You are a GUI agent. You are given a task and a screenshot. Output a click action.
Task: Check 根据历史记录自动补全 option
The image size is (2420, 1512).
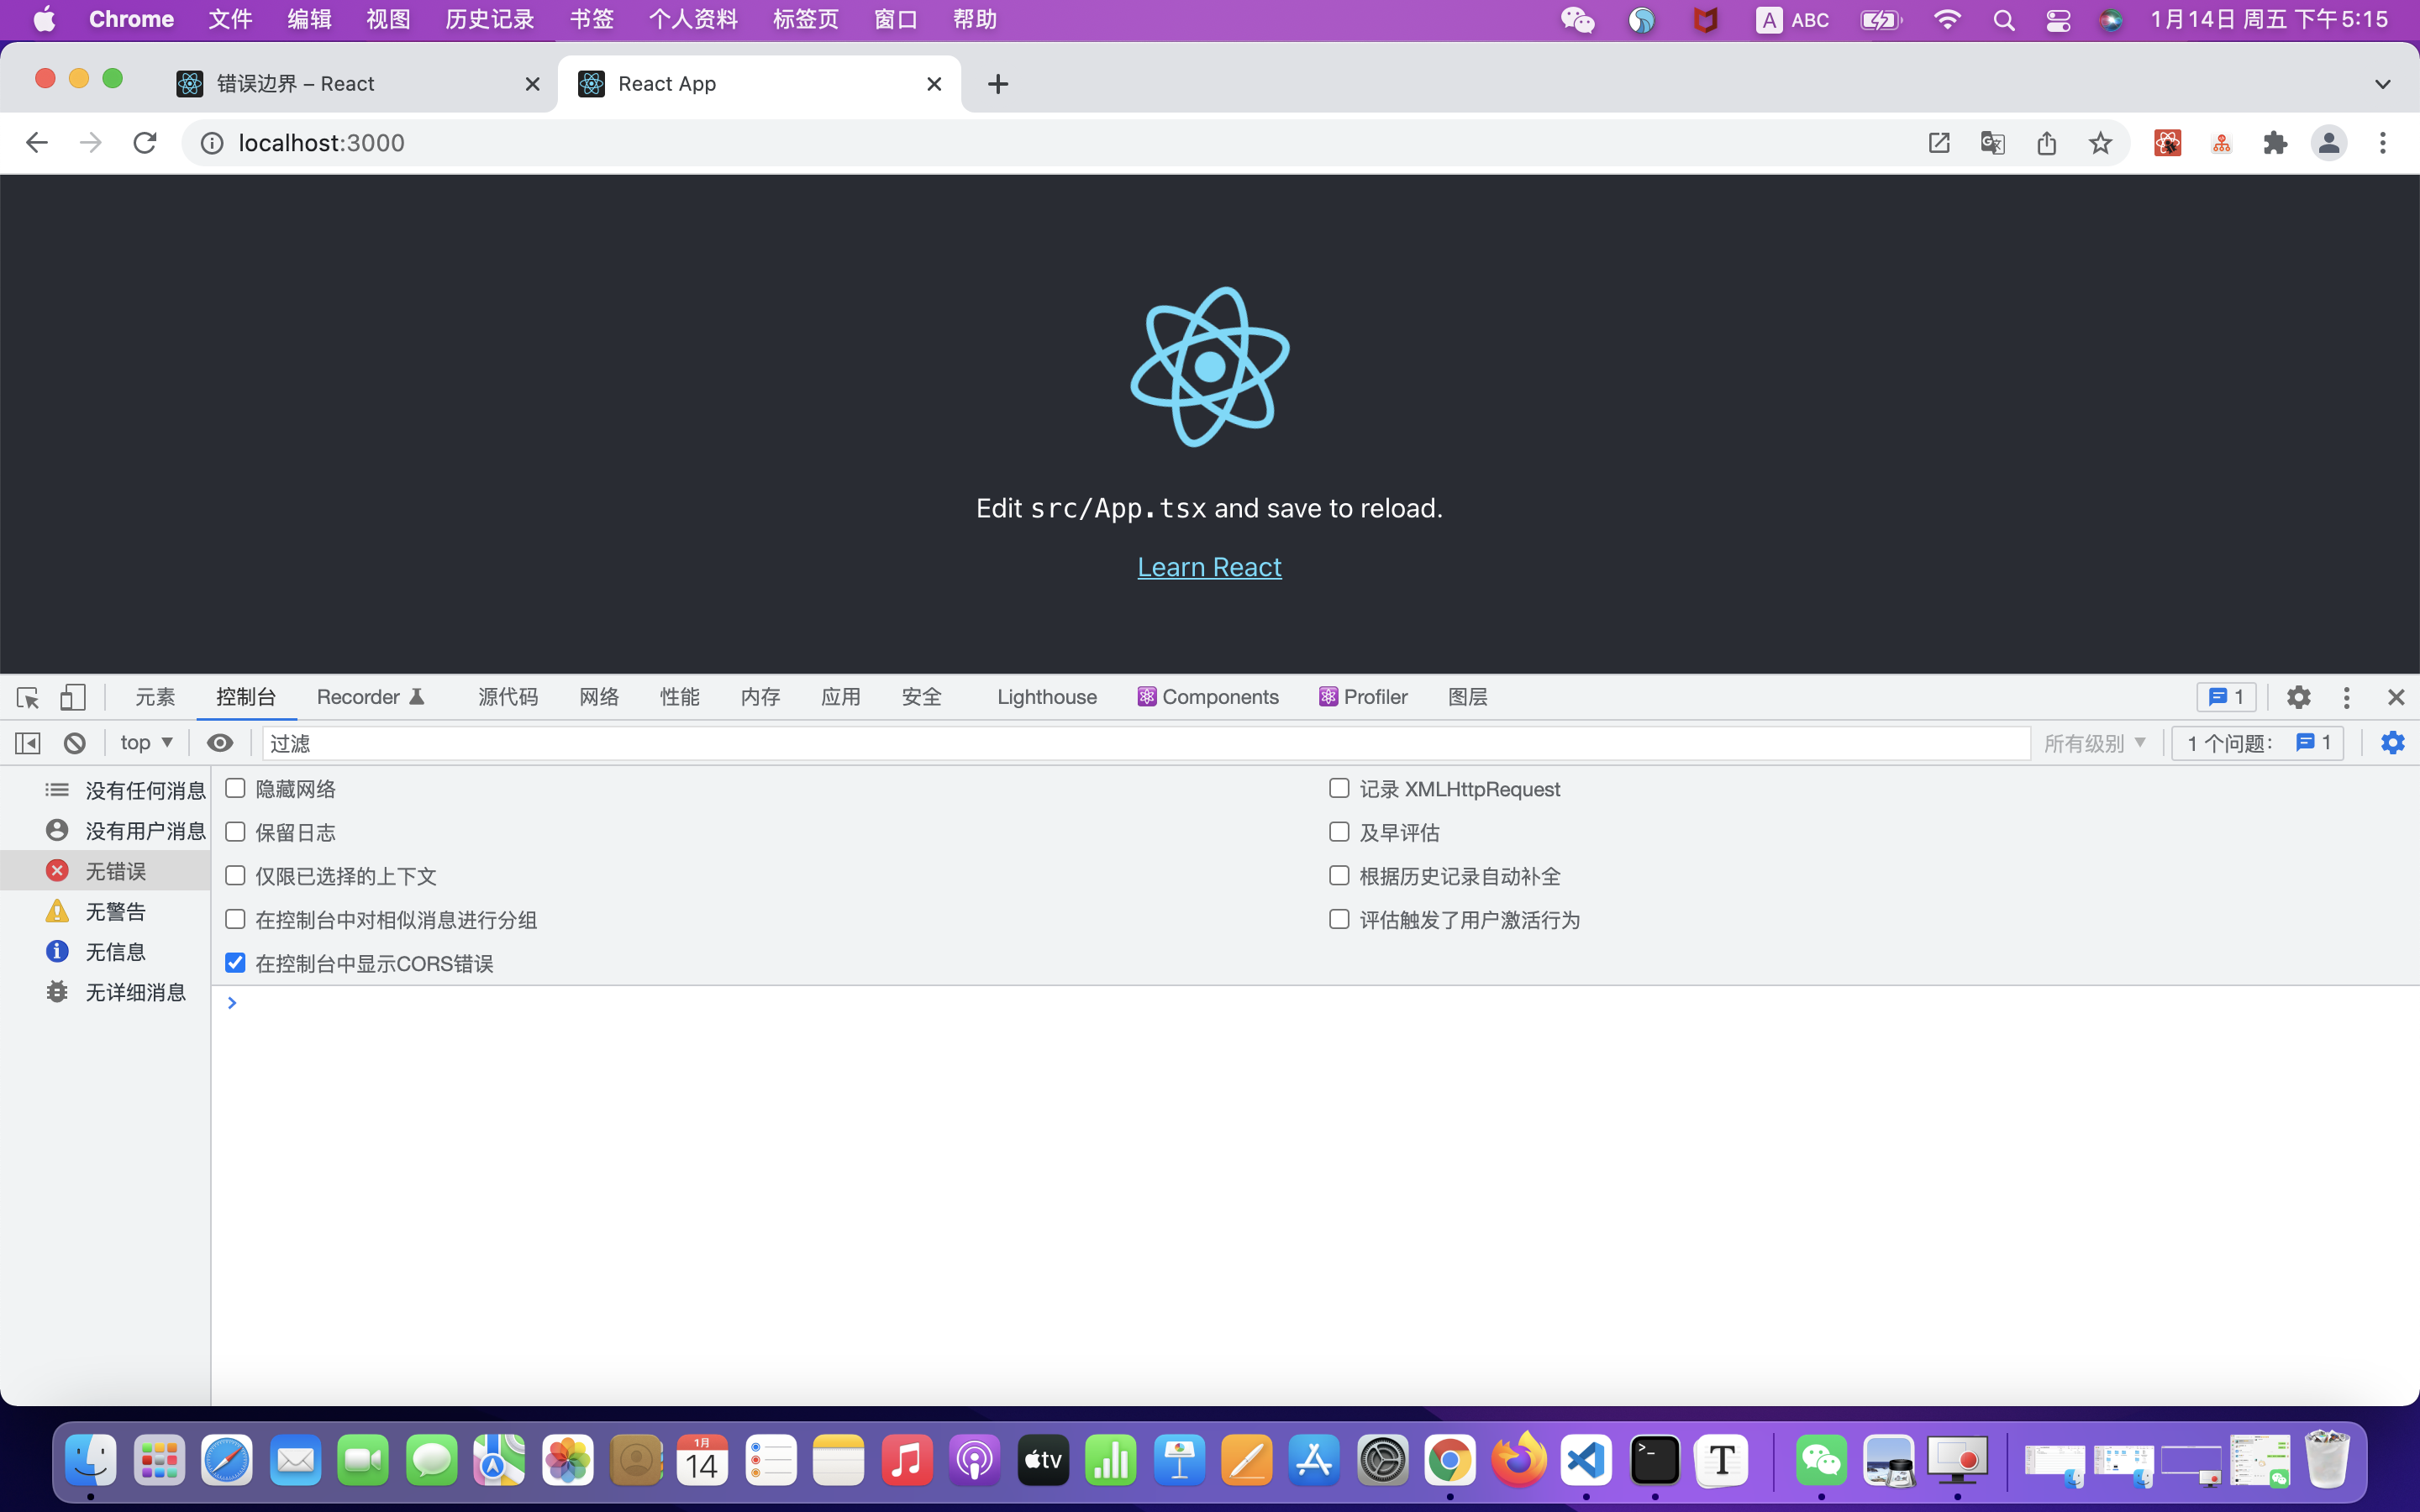(1339, 876)
